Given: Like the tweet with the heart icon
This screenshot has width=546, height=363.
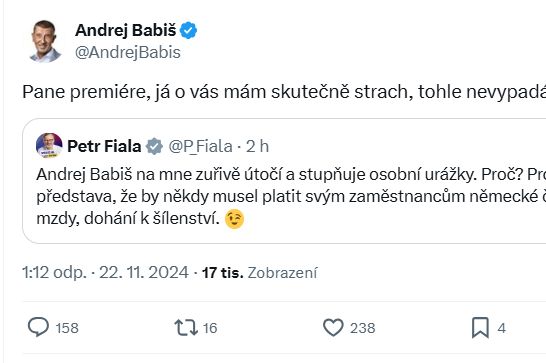Looking at the screenshot, I should click(333, 327).
